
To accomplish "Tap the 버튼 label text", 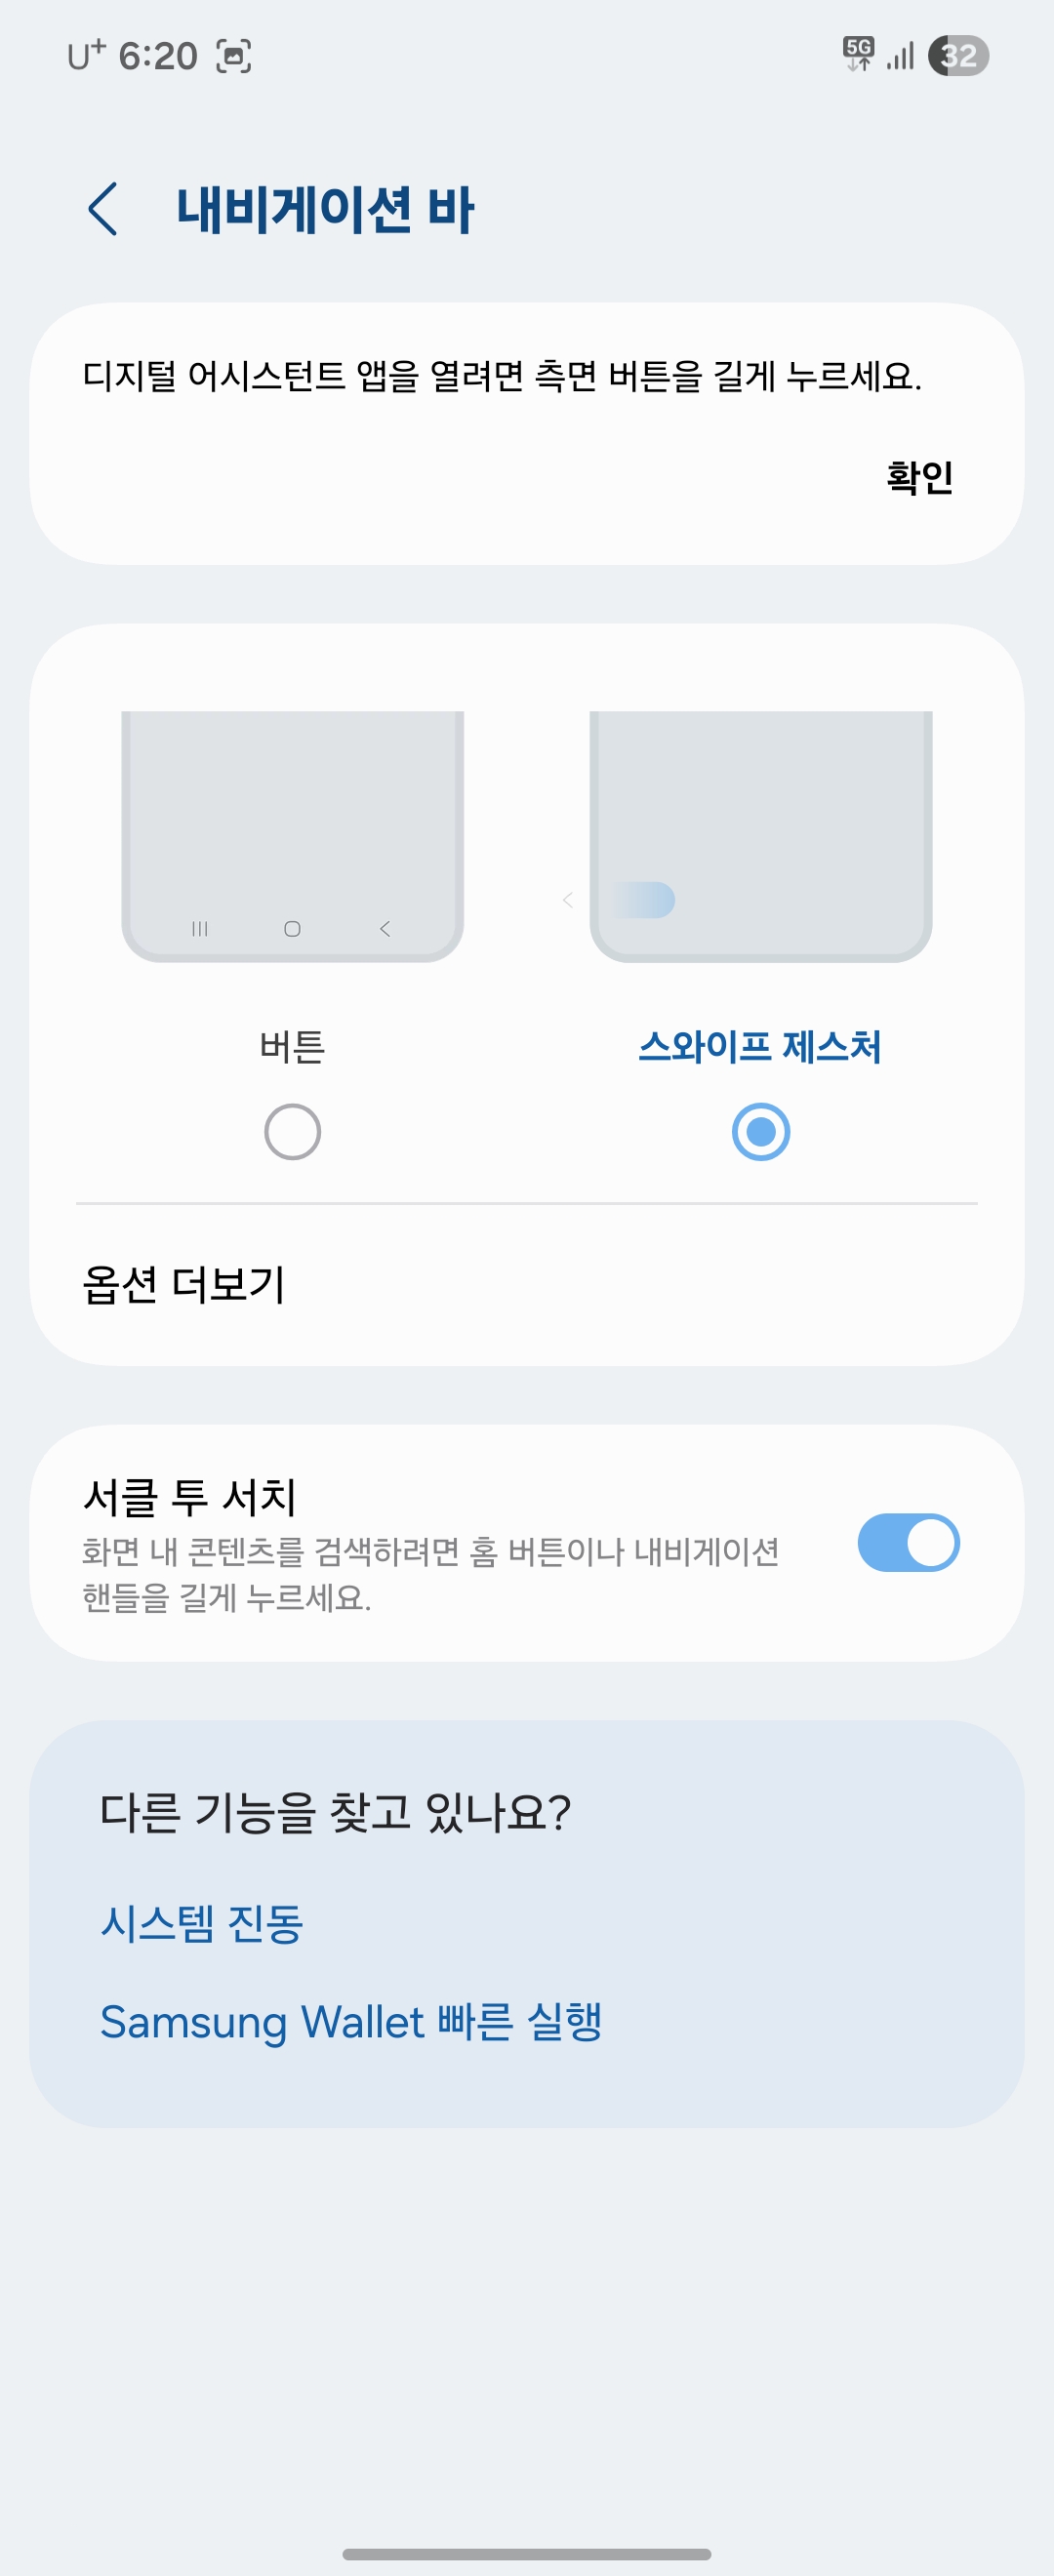I will coord(292,1047).
